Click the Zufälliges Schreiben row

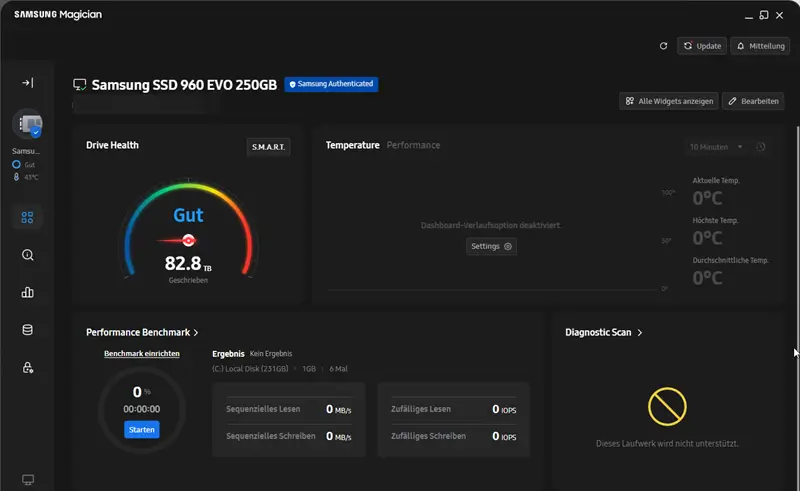click(454, 436)
